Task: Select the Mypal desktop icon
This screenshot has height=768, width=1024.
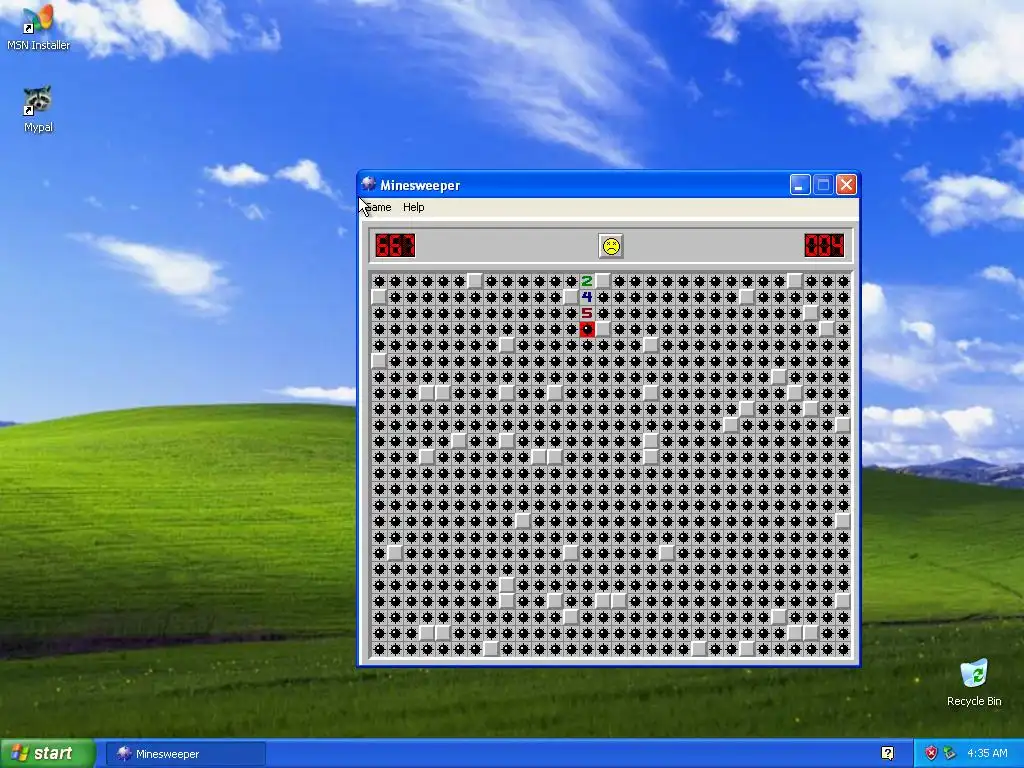Action: 38,110
